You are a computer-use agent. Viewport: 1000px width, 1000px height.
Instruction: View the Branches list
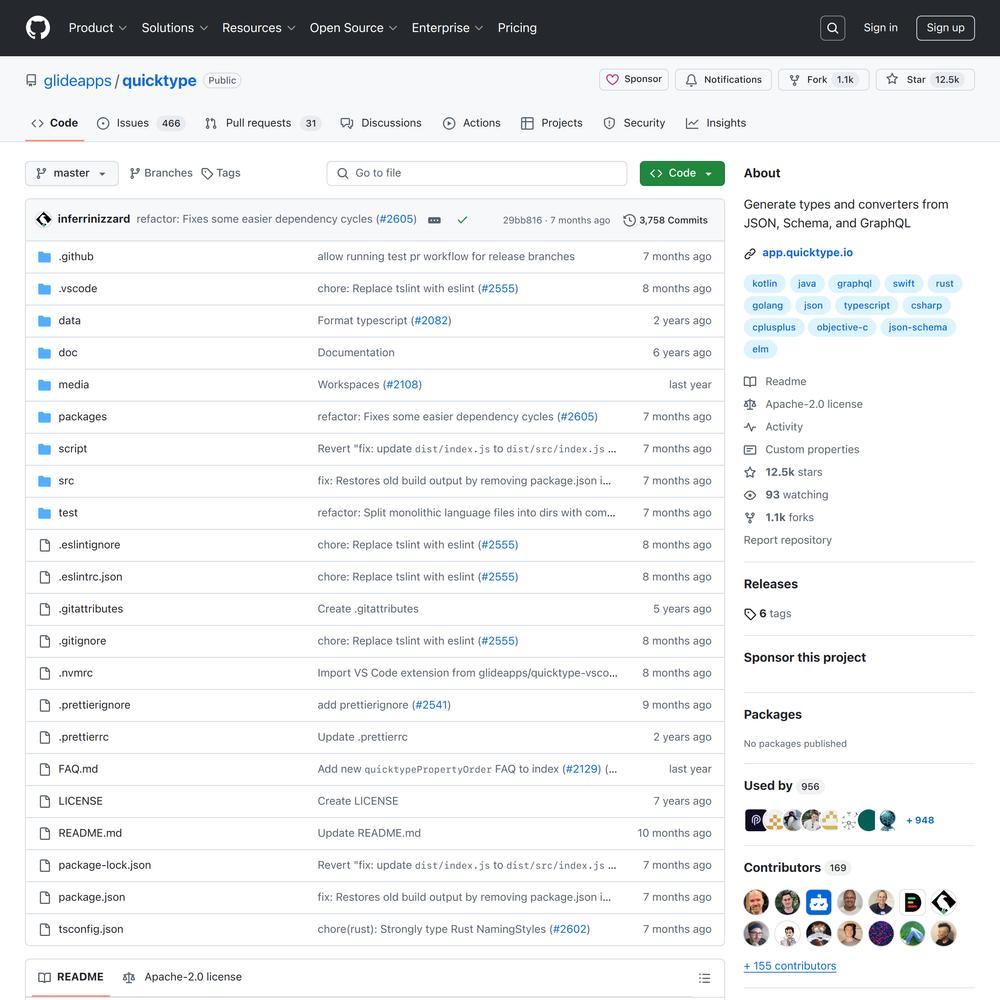pos(161,173)
